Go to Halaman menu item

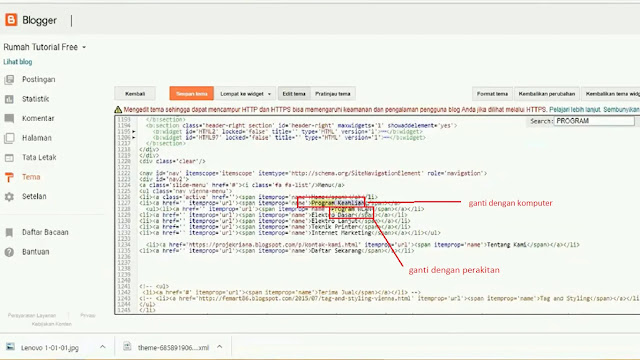37,138
